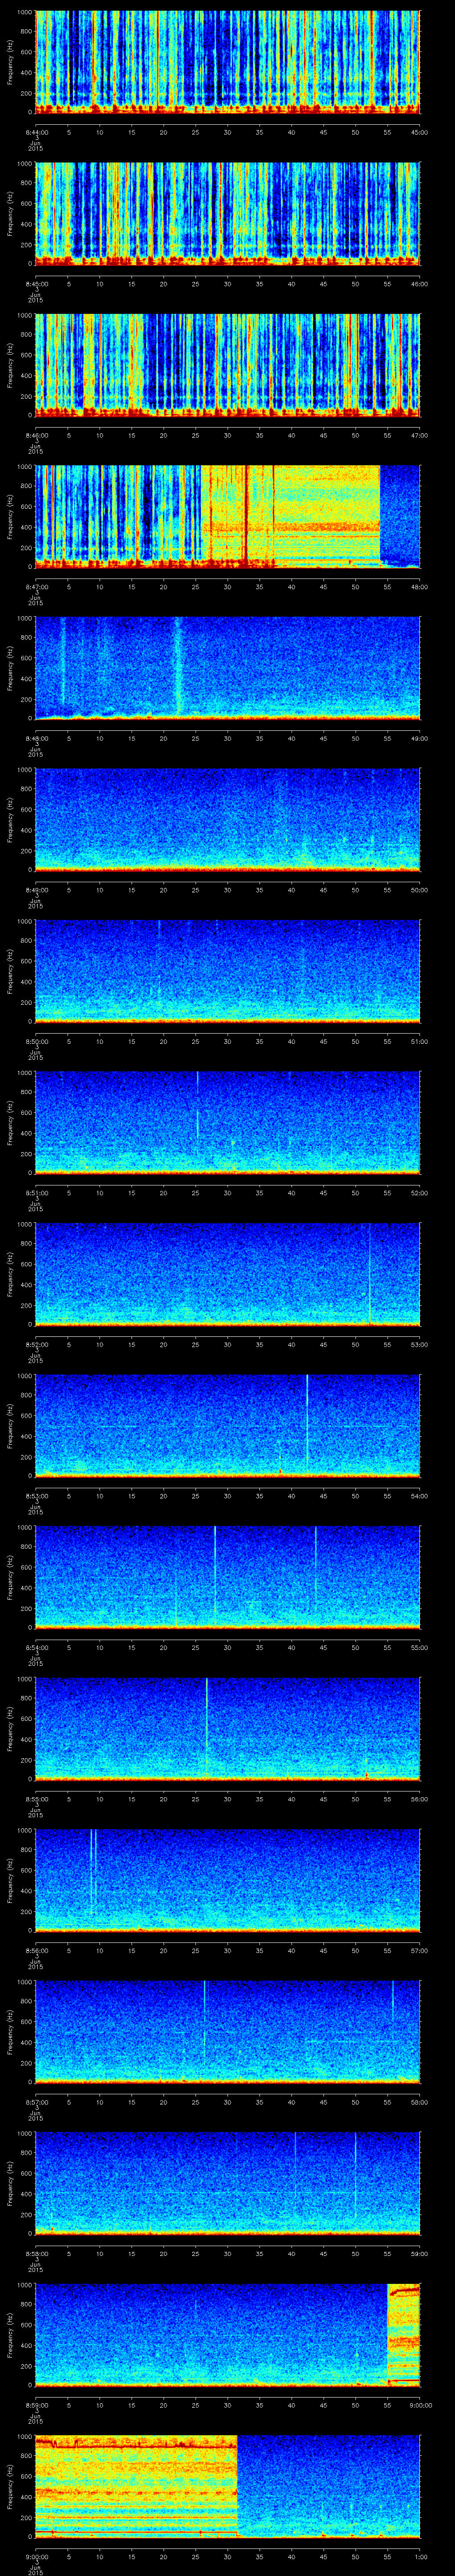Select the '55:00' end time label

tap(419, 1647)
